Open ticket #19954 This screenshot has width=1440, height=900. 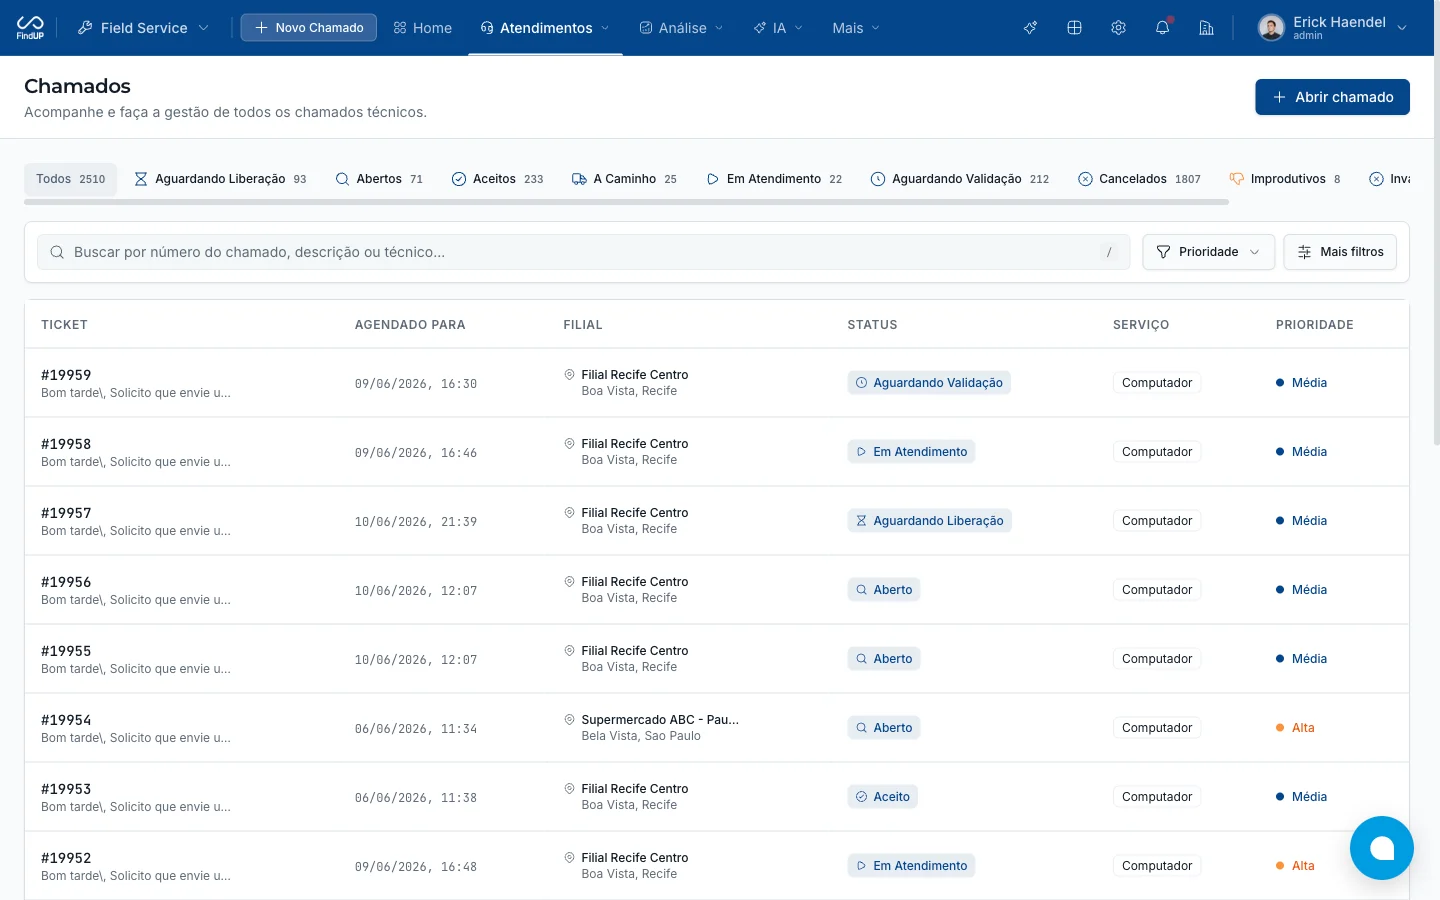(66, 720)
